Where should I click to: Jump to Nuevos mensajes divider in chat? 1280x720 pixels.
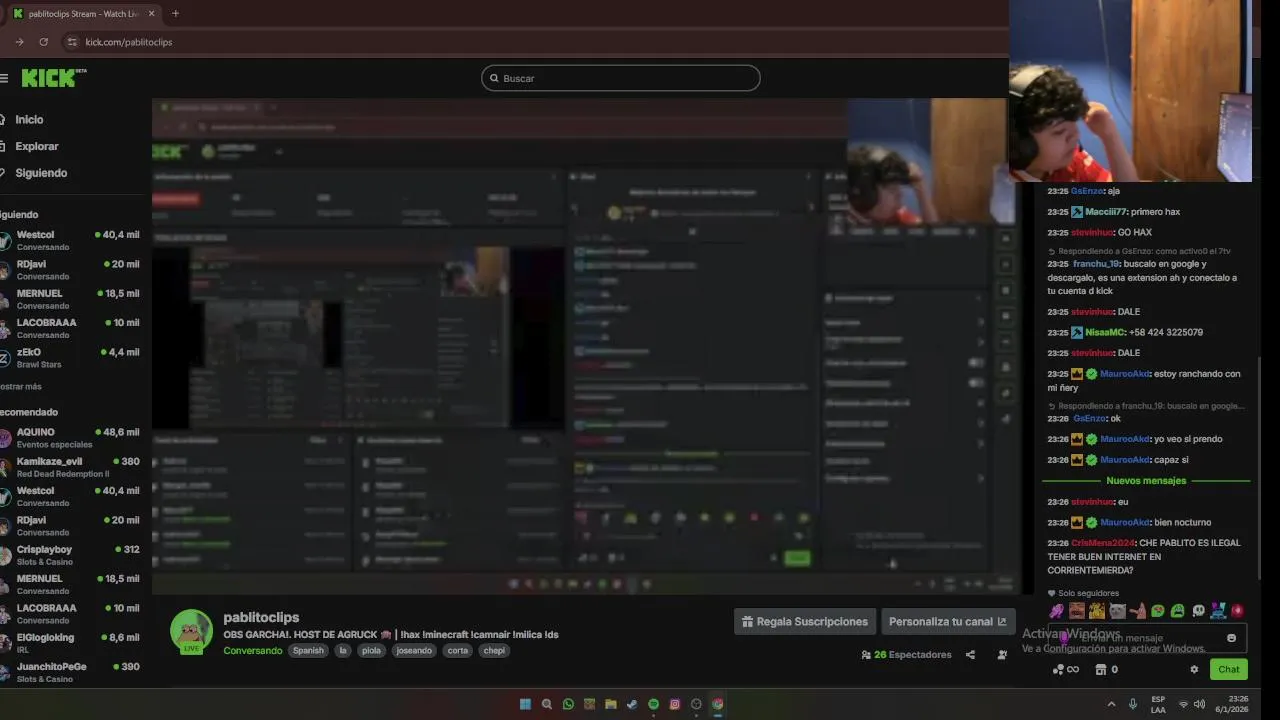1146,481
